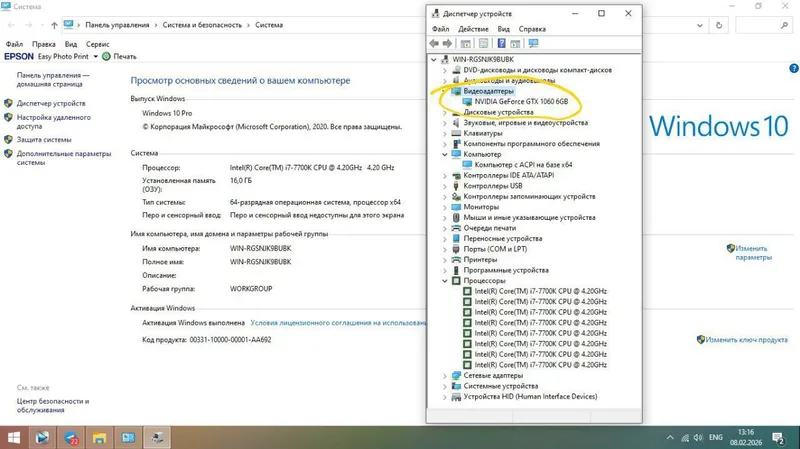
Task: Open Защита системы link
Action: [x=44, y=140]
